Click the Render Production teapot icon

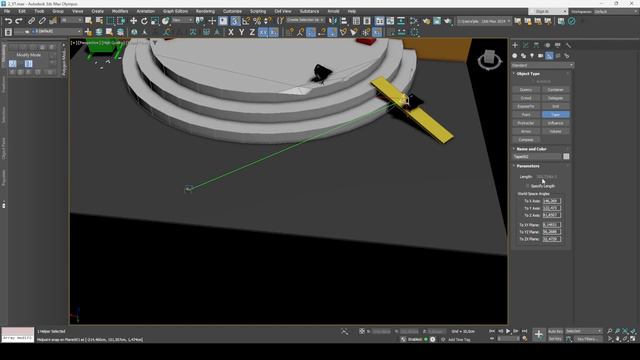click(x=448, y=21)
